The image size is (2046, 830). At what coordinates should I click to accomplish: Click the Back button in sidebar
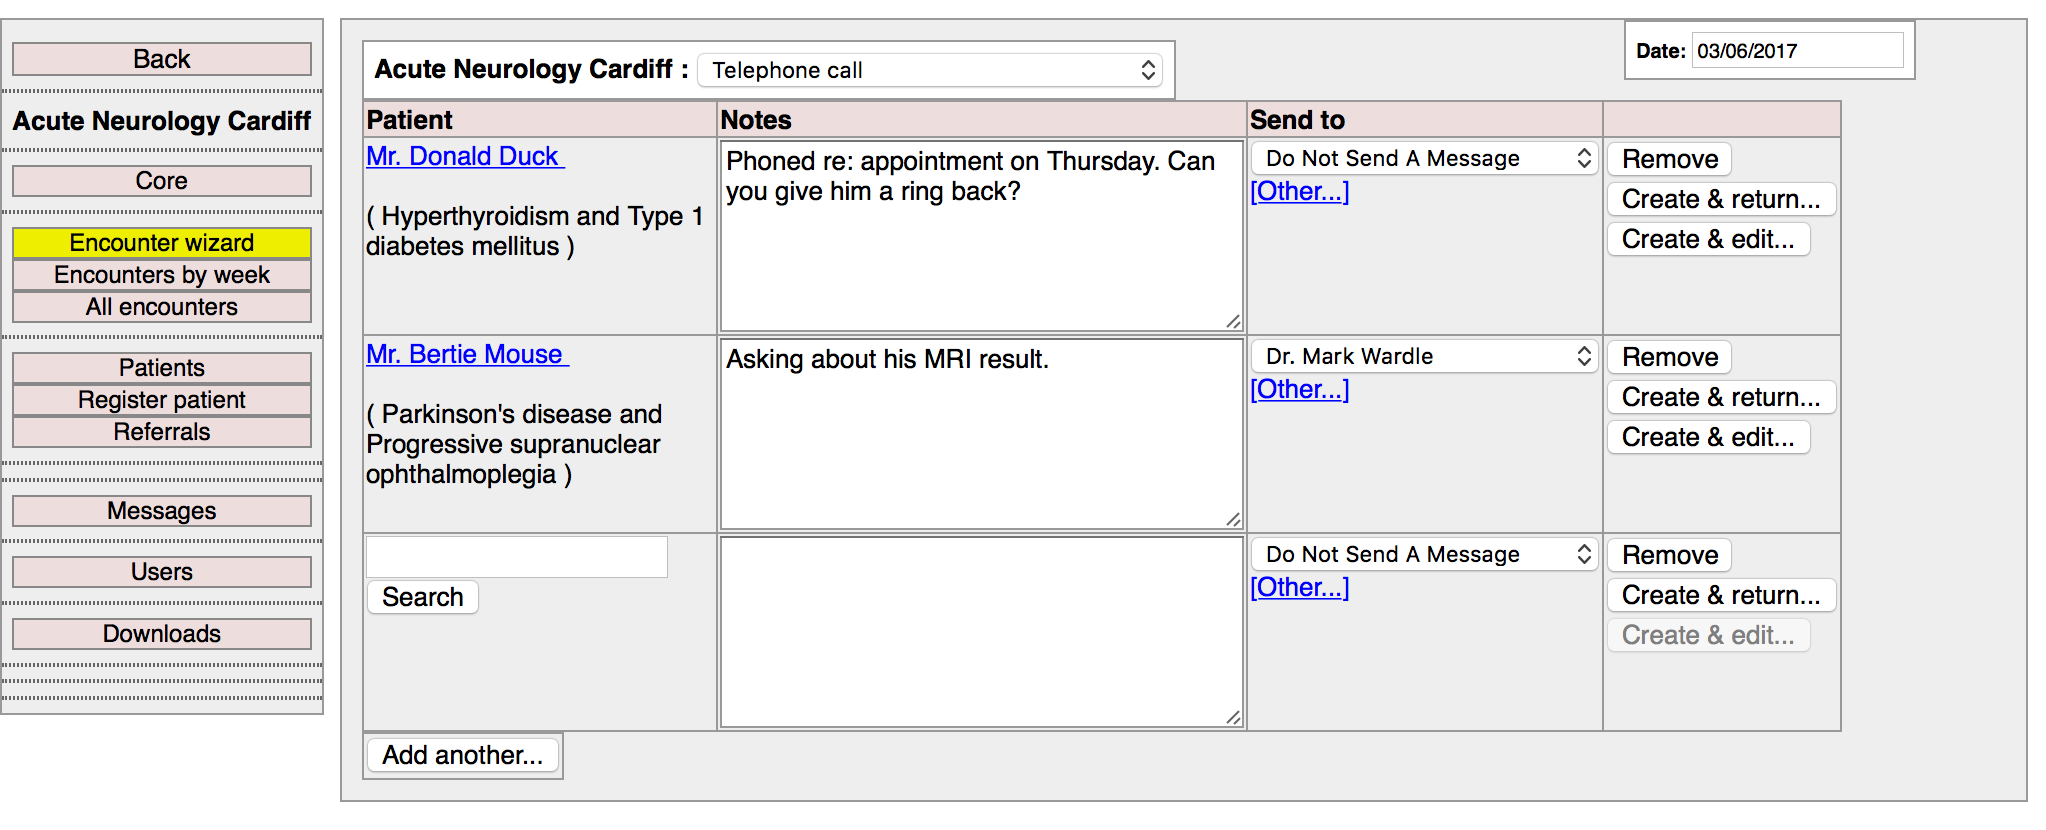(162, 59)
